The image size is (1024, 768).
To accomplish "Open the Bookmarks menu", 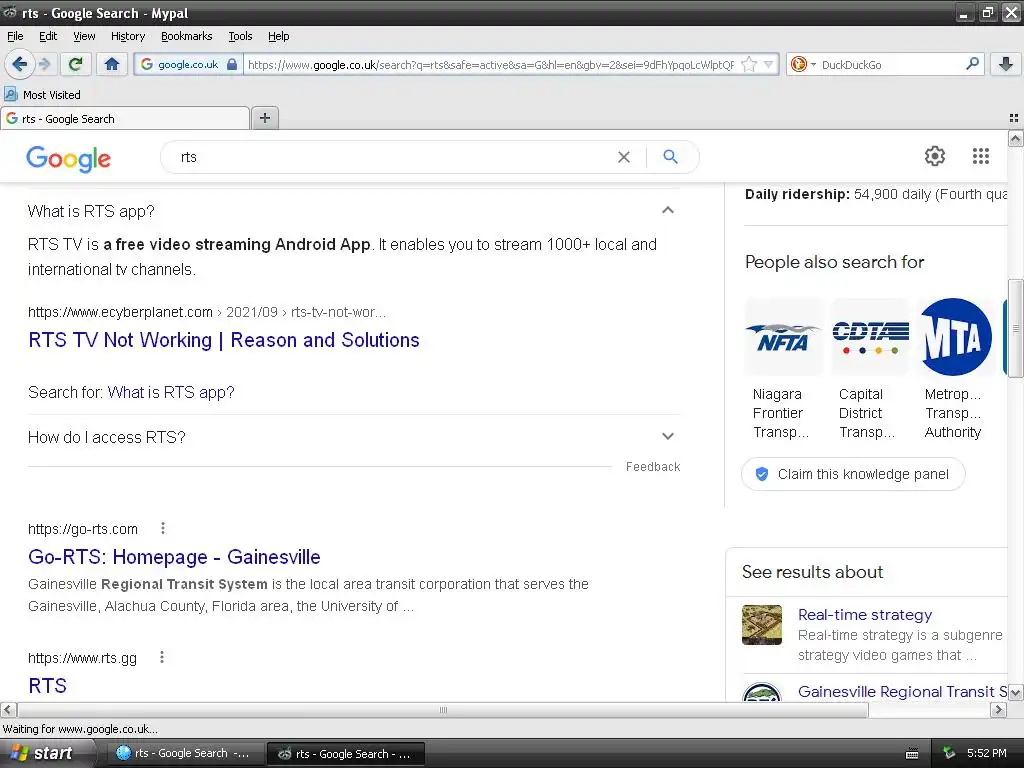I will [x=187, y=37].
